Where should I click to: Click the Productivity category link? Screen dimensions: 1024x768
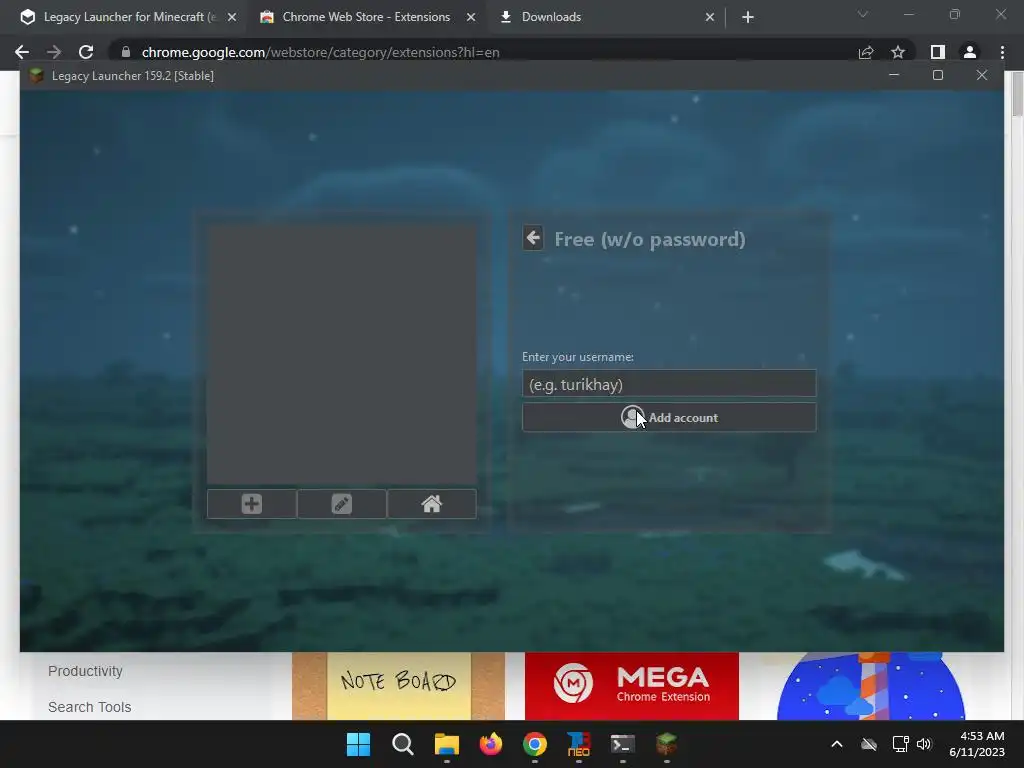point(85,671)
